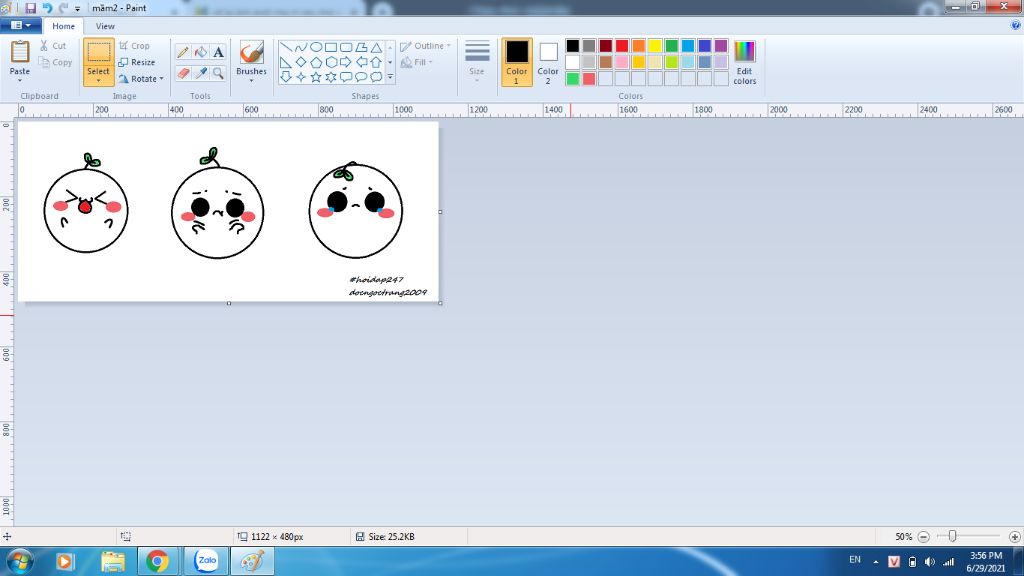Pick the black color swatch
This screenshot has height=576, width=1024.
[573, 46]
